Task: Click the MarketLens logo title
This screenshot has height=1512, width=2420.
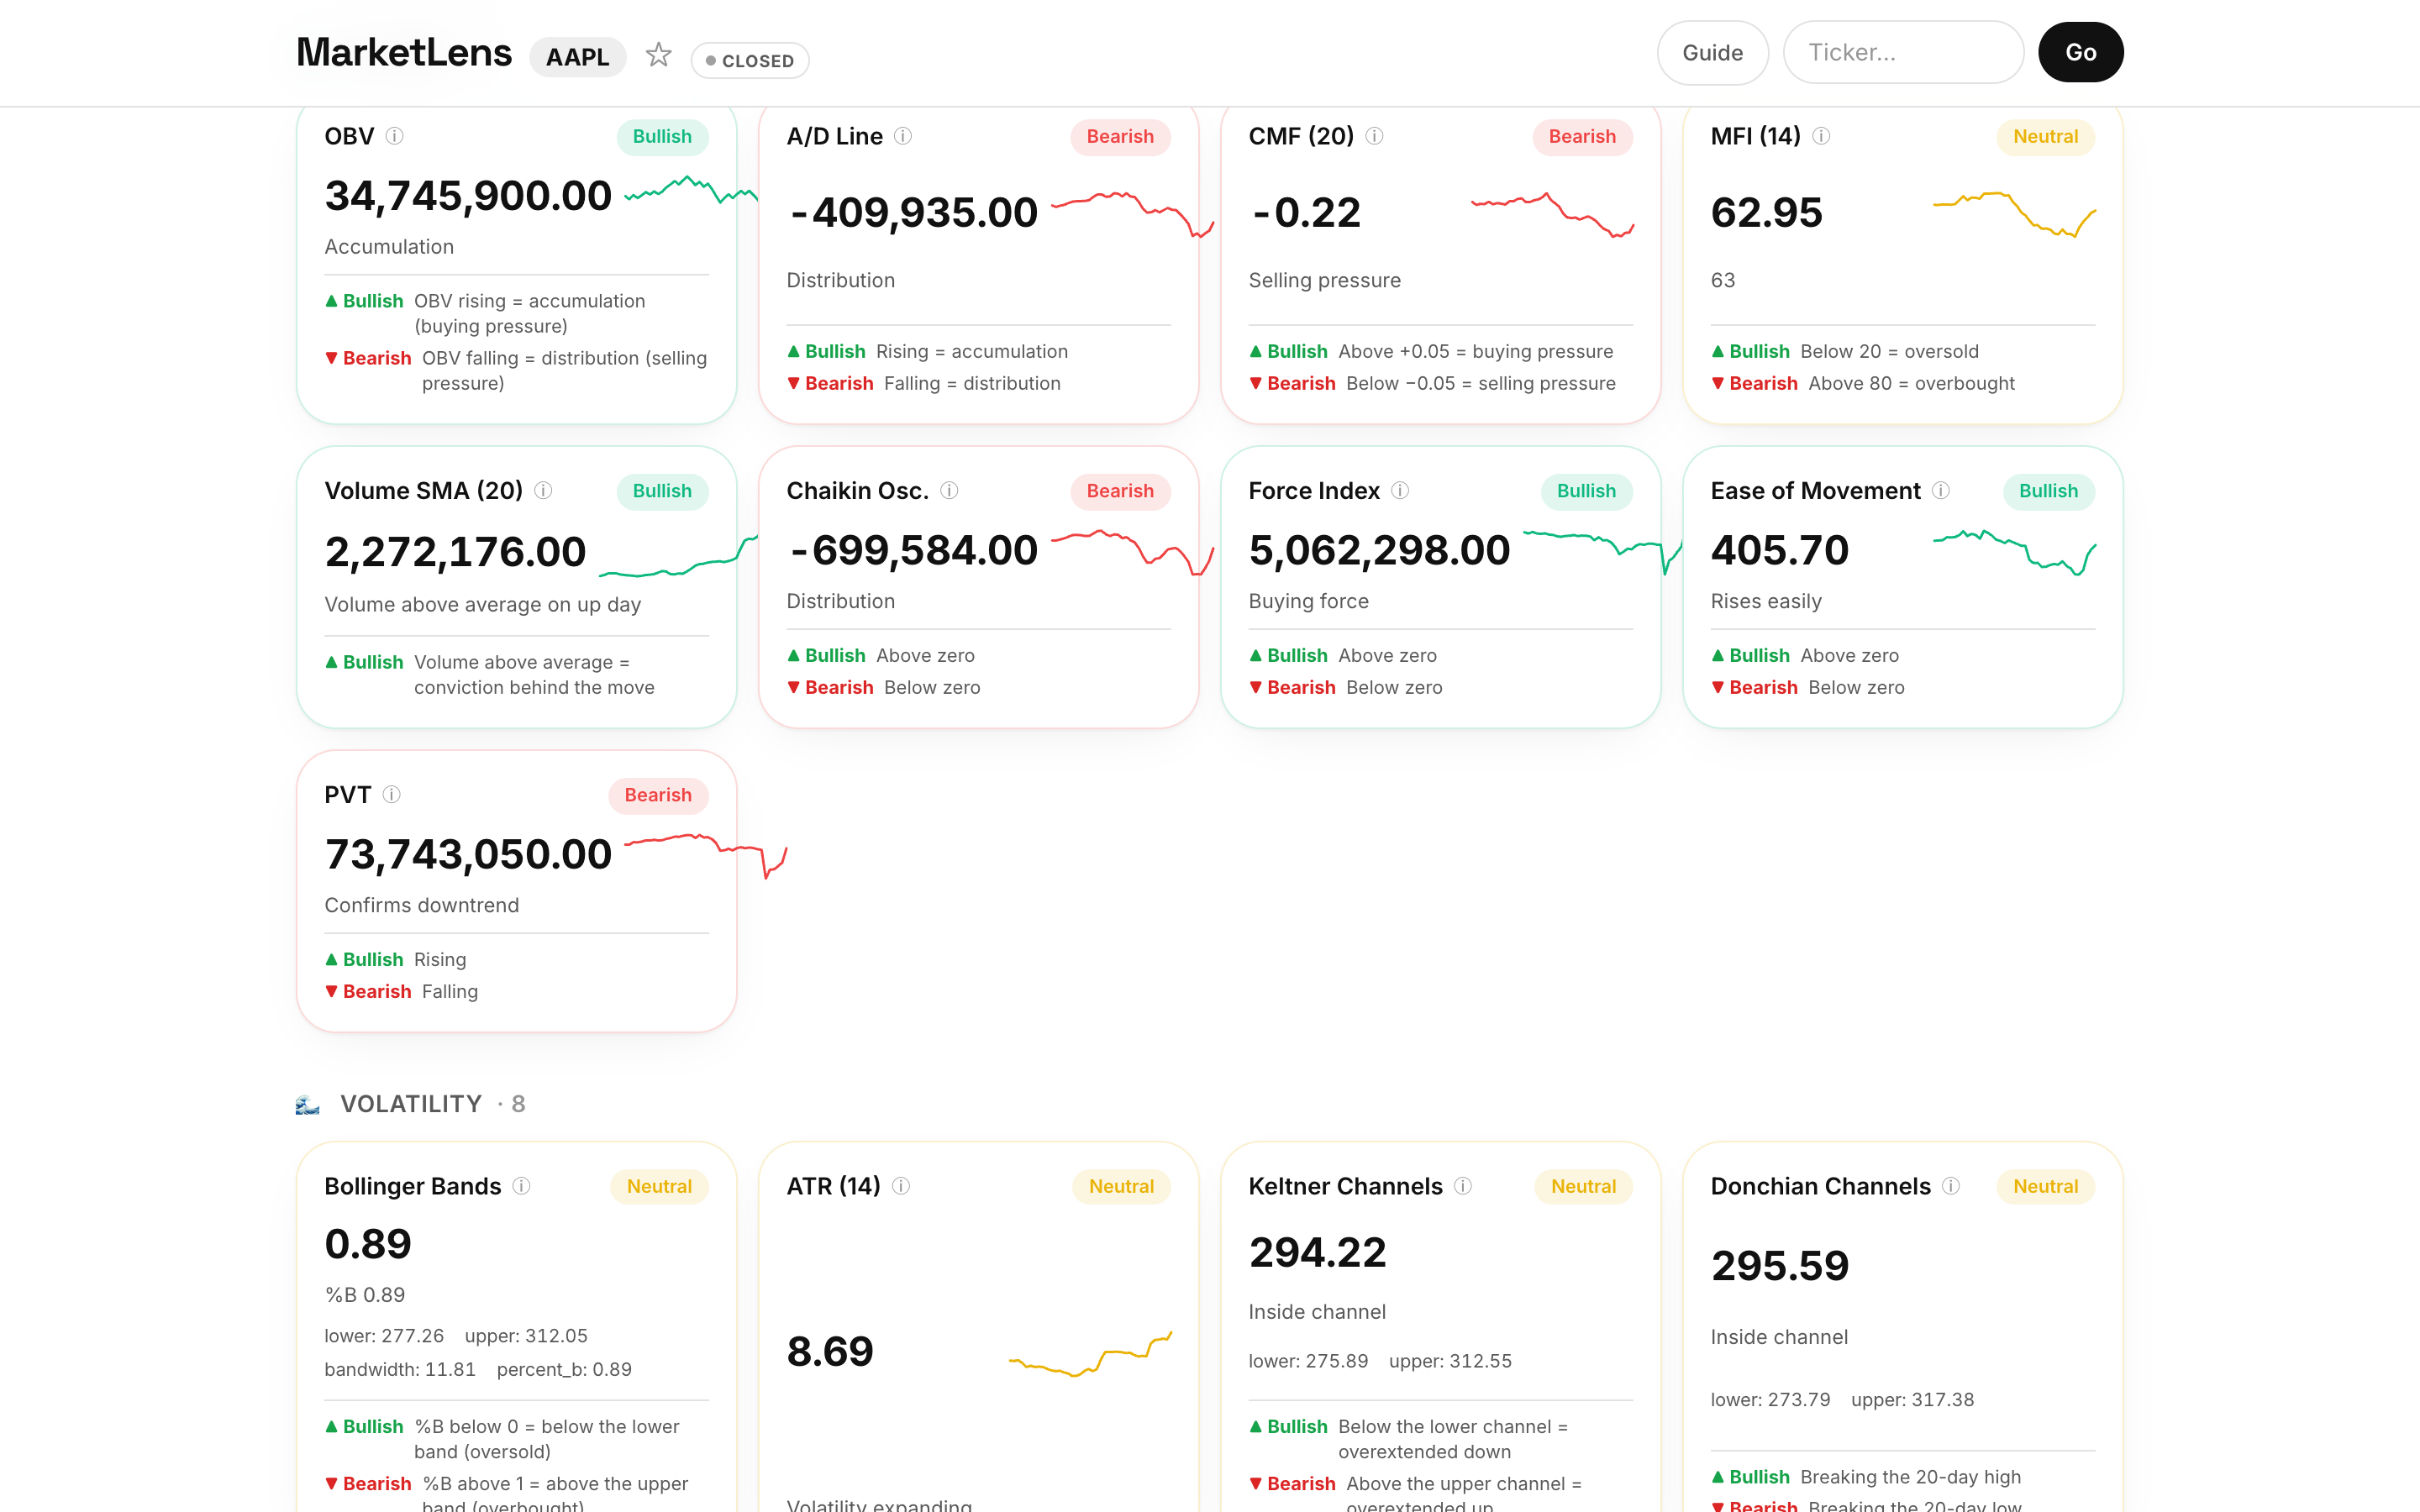Action: click(404, 52)
